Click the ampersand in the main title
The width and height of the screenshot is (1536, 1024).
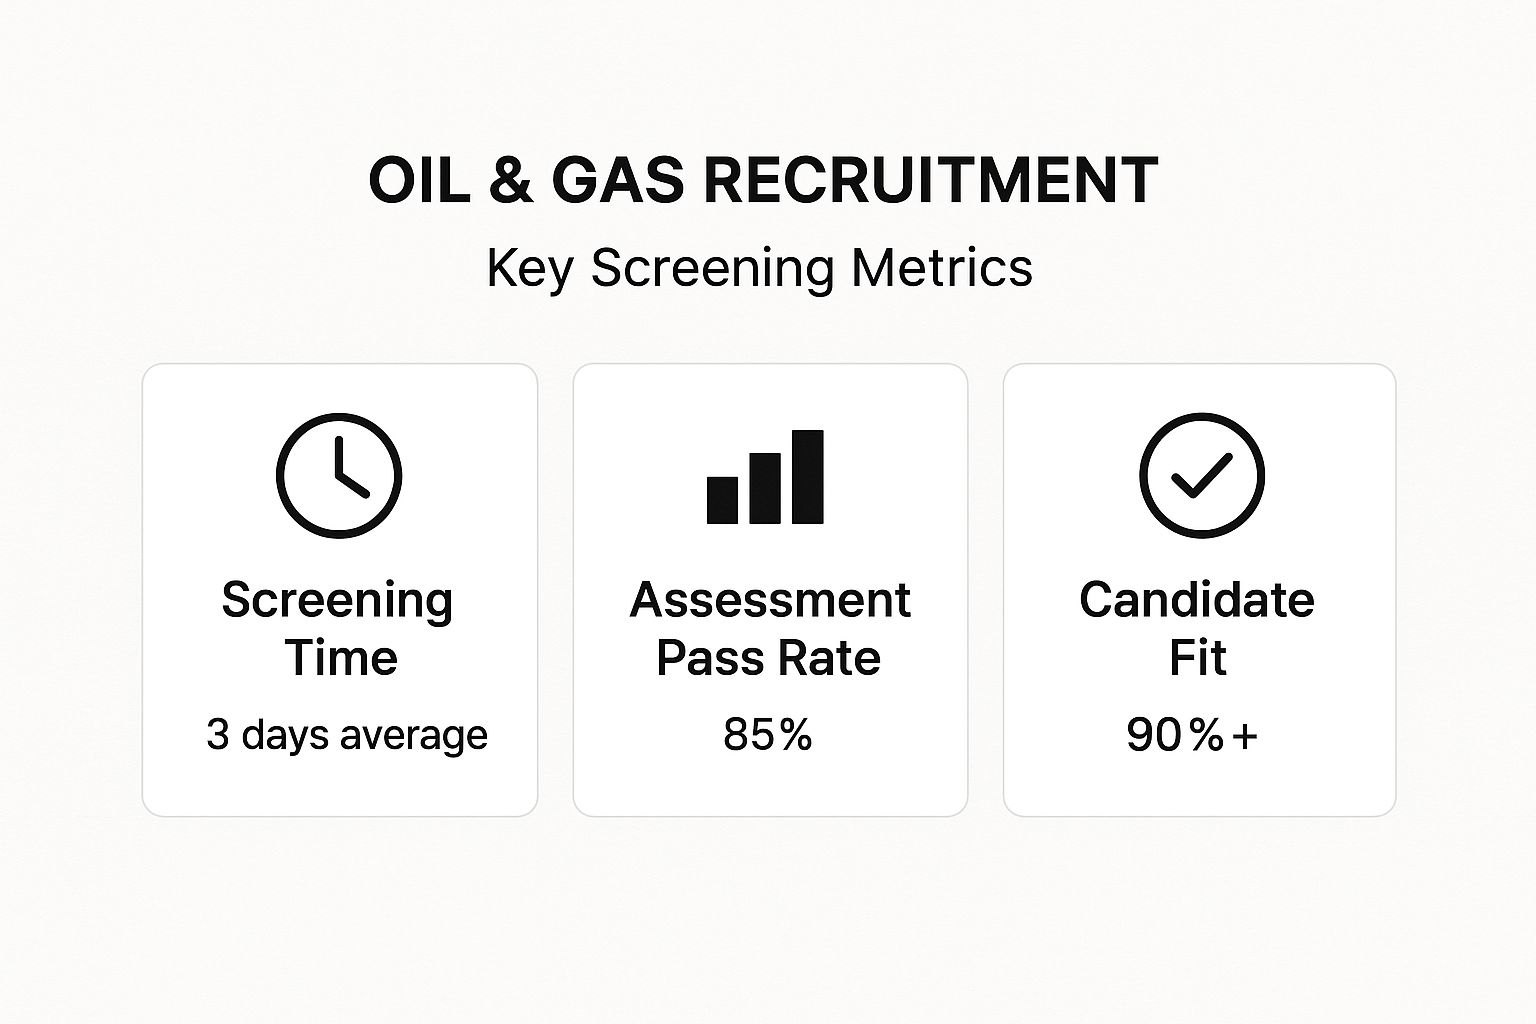(x=511, y=181)
